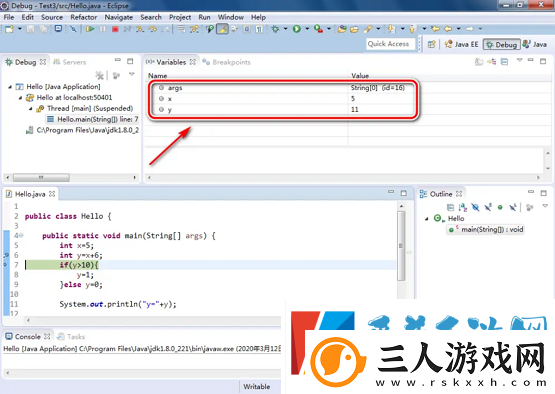The width and height of the screenshot is (555, 394).
Task: Switch to the Breakpoints tab
Action: click(x=227, y=62)
